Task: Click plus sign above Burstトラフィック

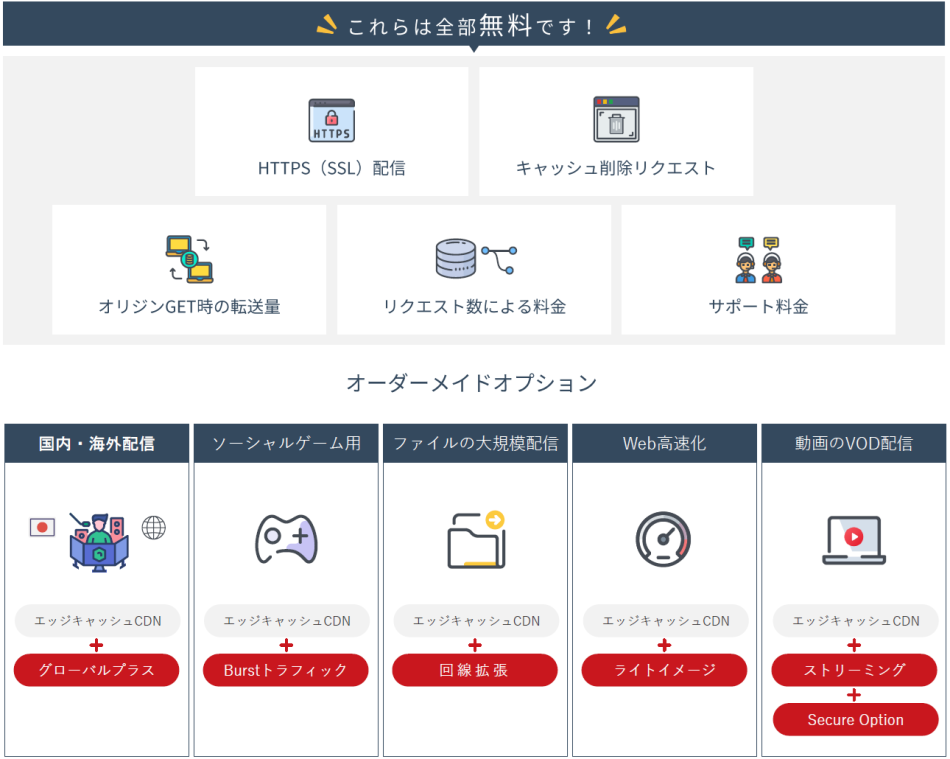Action: [x=286, y=645]
